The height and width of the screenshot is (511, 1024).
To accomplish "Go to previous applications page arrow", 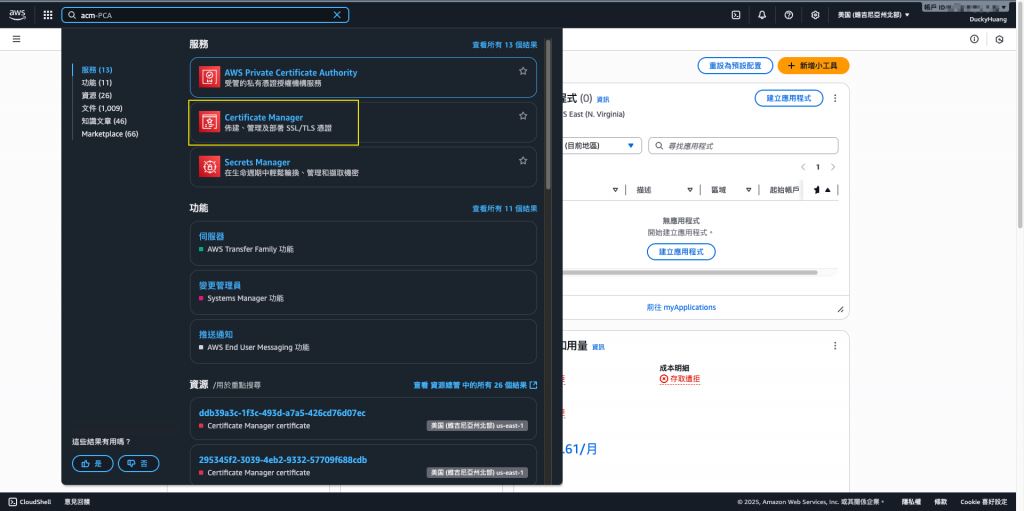I will [x=803, y=167].
